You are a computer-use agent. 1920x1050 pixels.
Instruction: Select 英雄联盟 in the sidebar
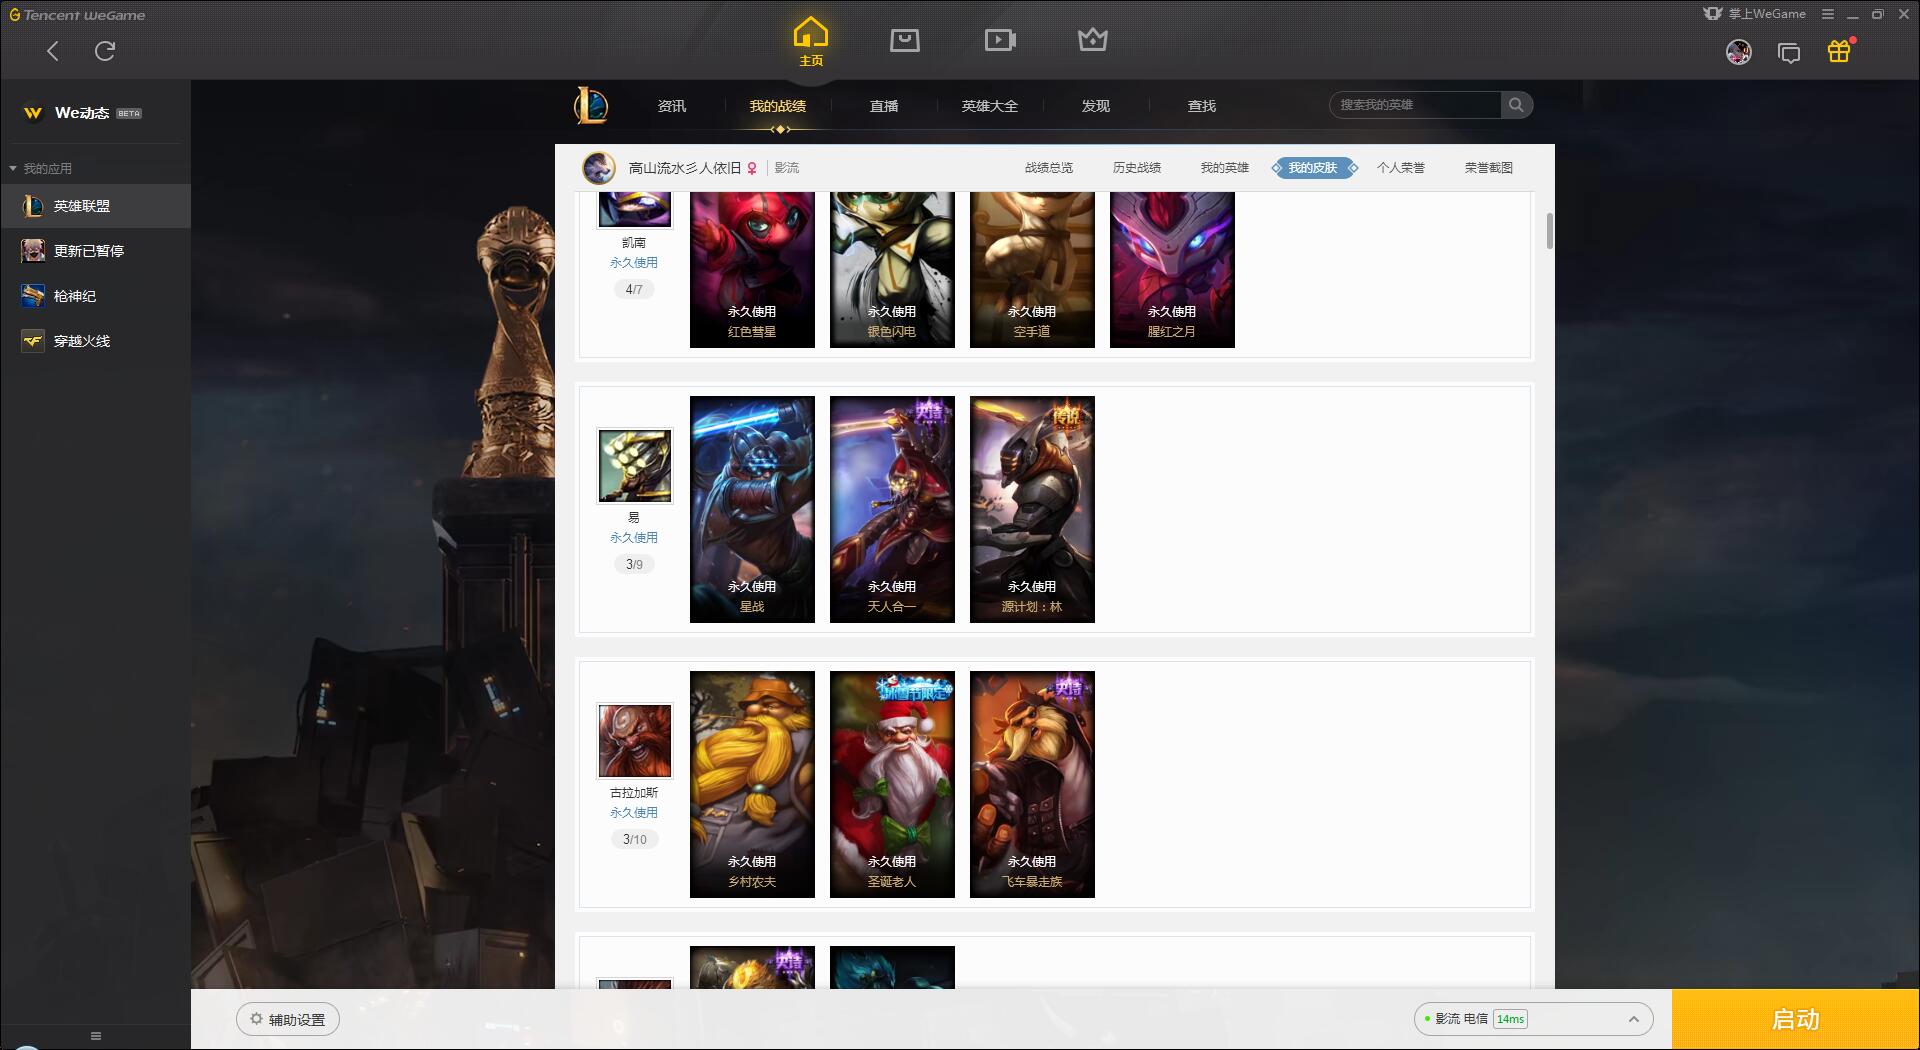(95, 206)
